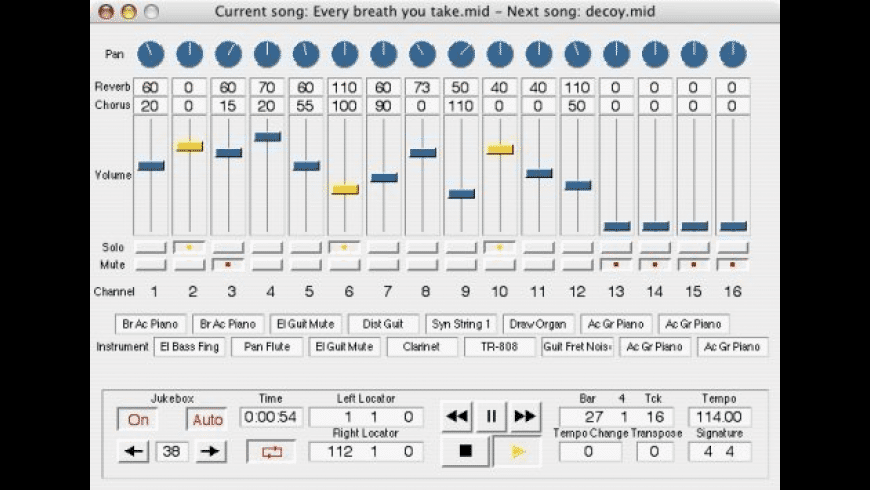Click the rewind playback button
Viewport: 870px width, 490px height.
point(457,417)
